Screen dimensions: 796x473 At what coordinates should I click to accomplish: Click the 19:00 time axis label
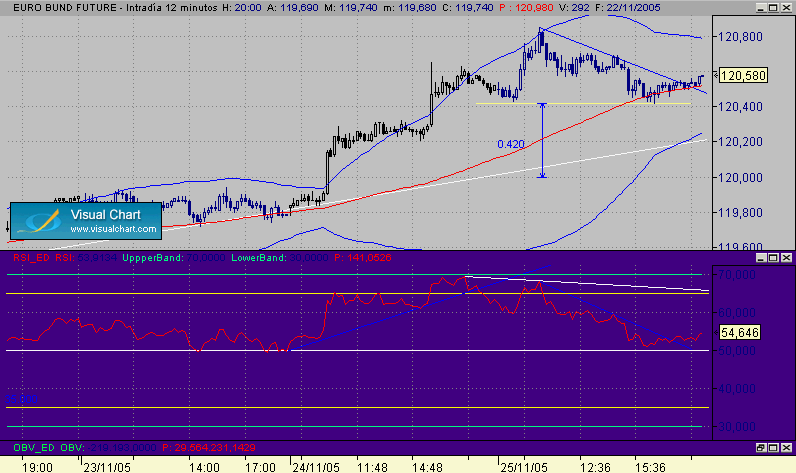click(38, 467)
